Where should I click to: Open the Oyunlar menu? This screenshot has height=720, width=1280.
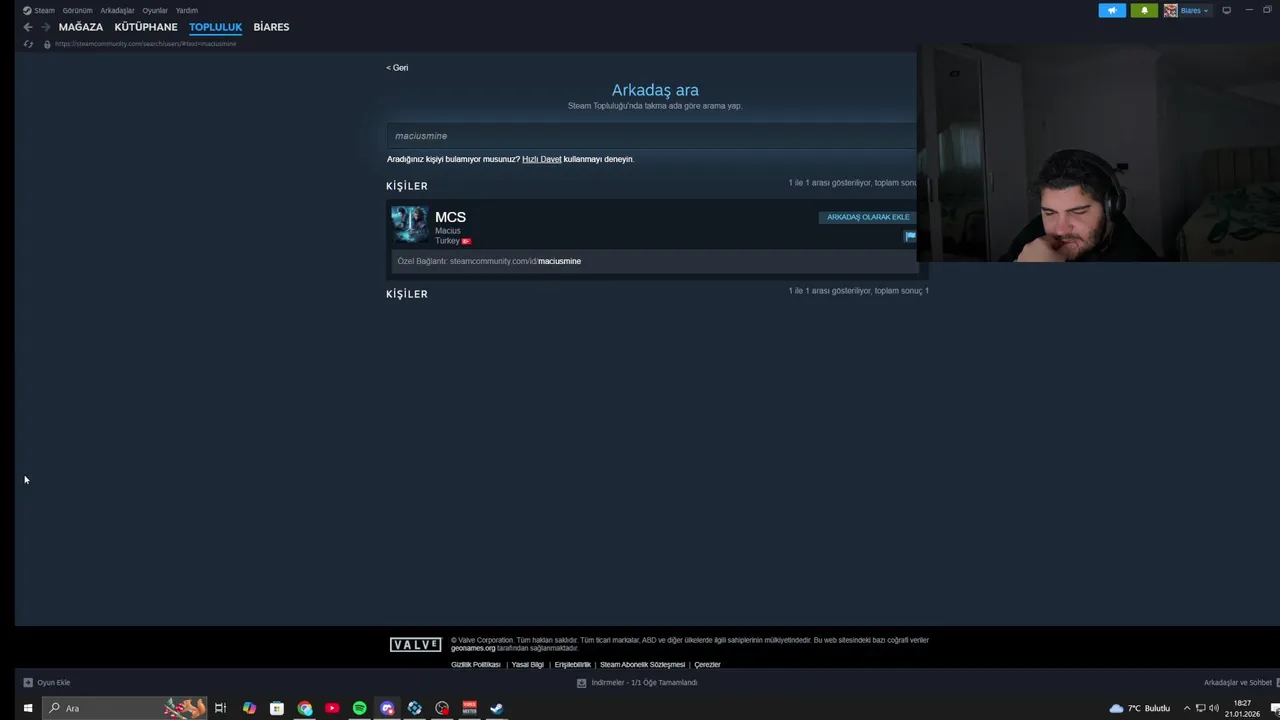[155, 10]
